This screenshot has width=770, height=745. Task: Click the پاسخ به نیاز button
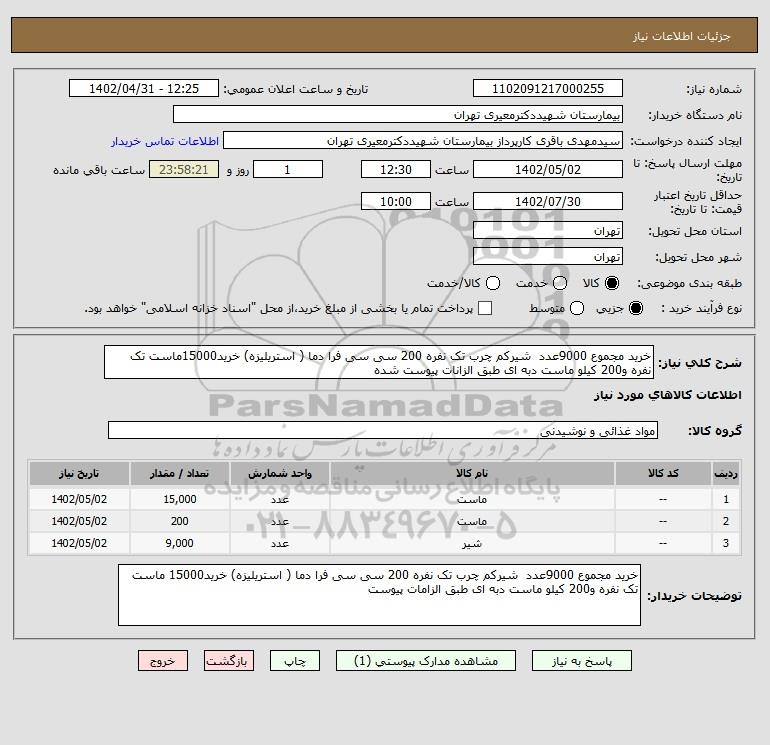coord(582,661)
